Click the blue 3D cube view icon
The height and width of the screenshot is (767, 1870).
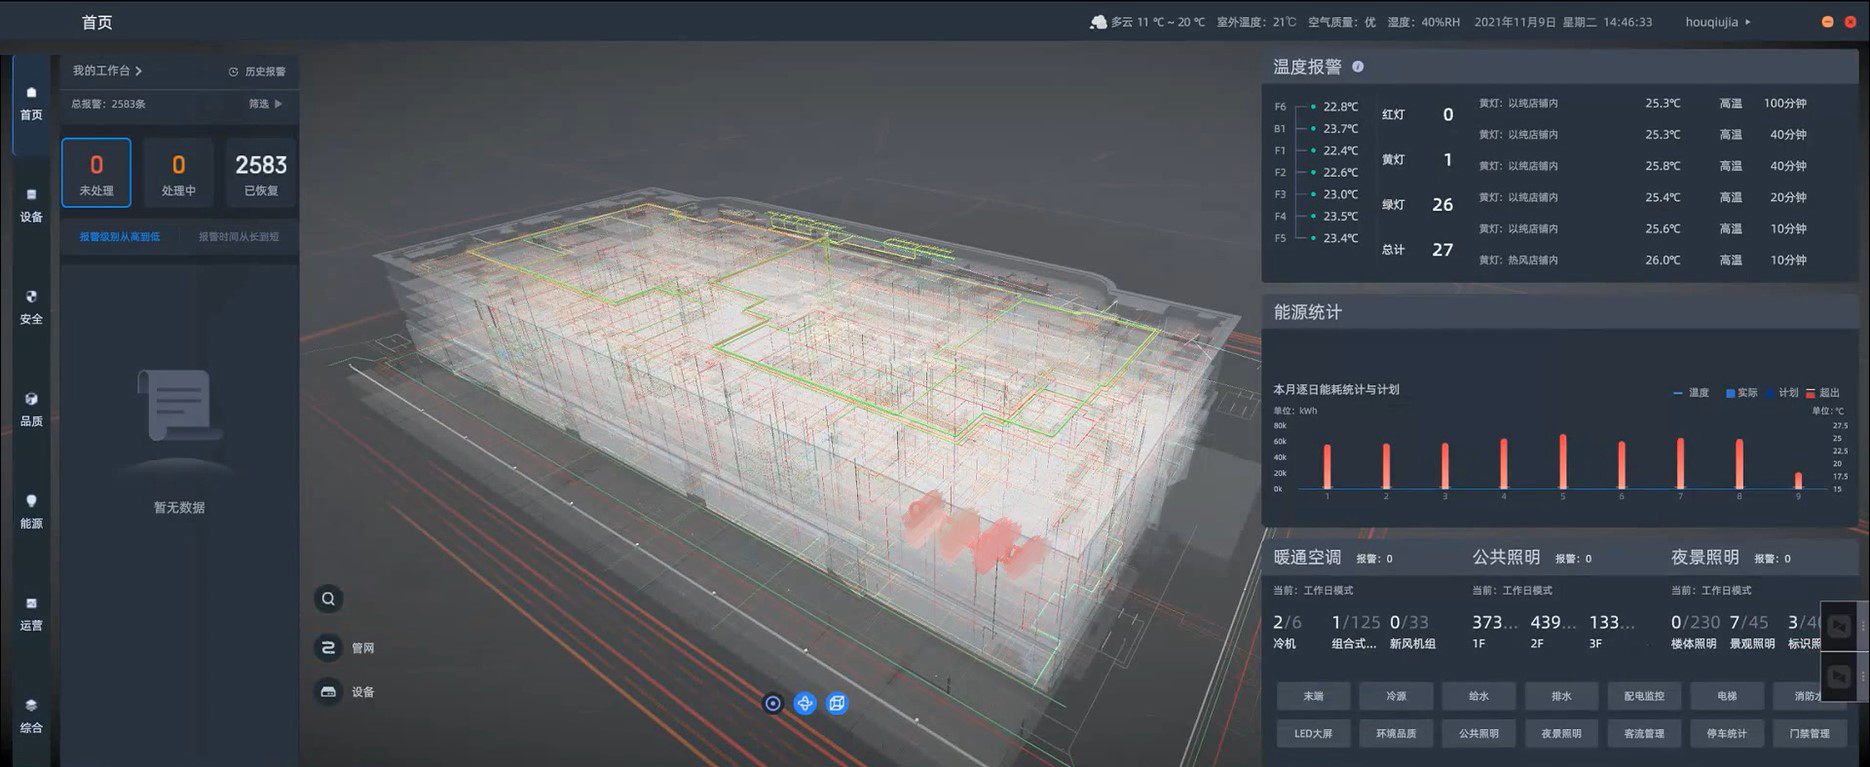[837, 704]
